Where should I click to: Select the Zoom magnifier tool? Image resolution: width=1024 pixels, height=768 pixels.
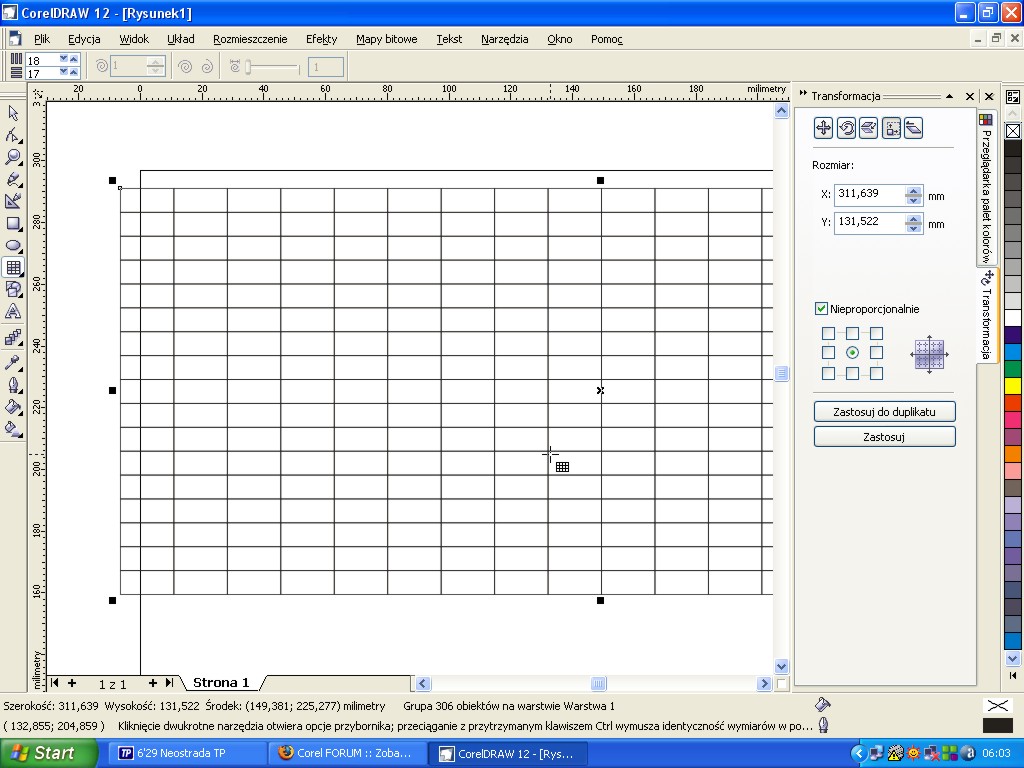(14, 157)
